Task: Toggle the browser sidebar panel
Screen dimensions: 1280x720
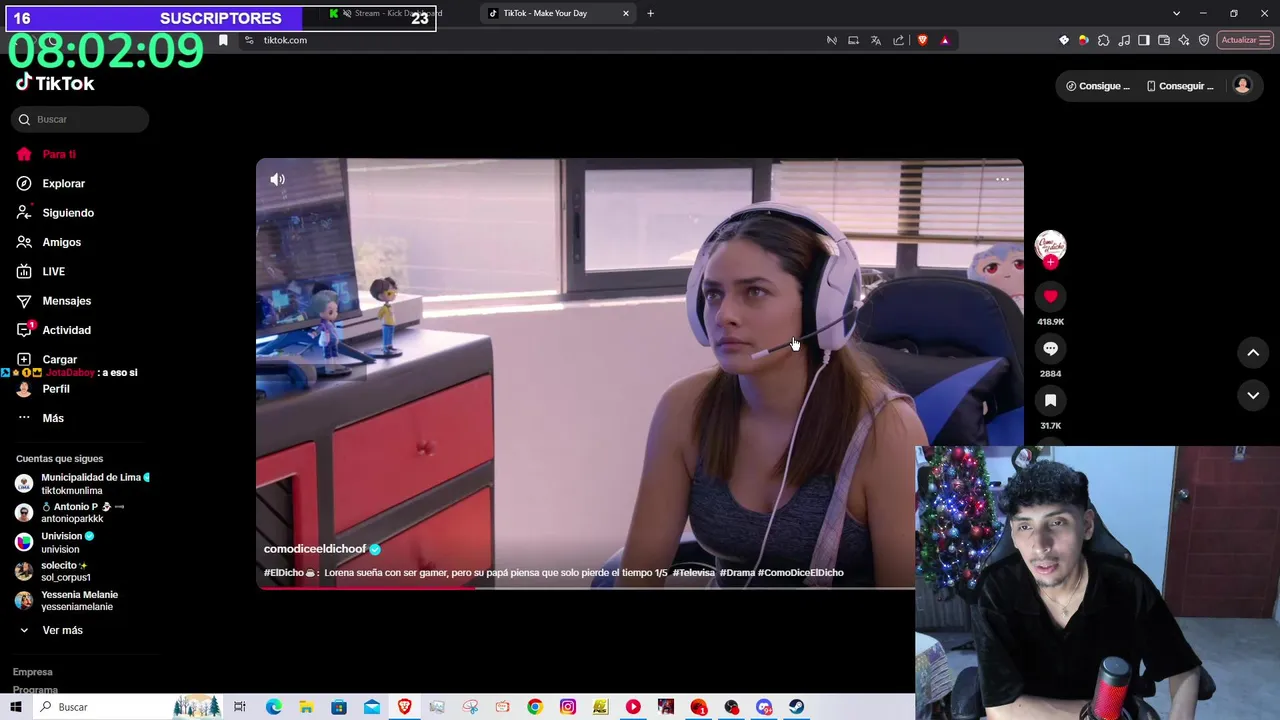Action: 1144,40
